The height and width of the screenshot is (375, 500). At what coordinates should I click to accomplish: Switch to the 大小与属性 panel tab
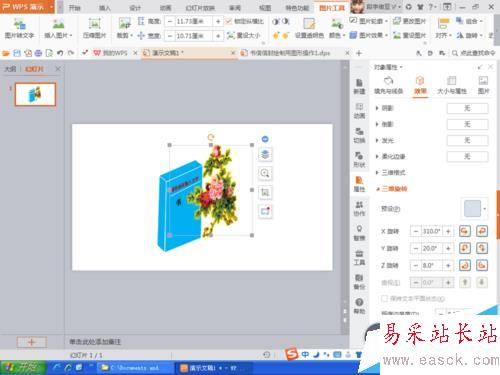[452, 85]
